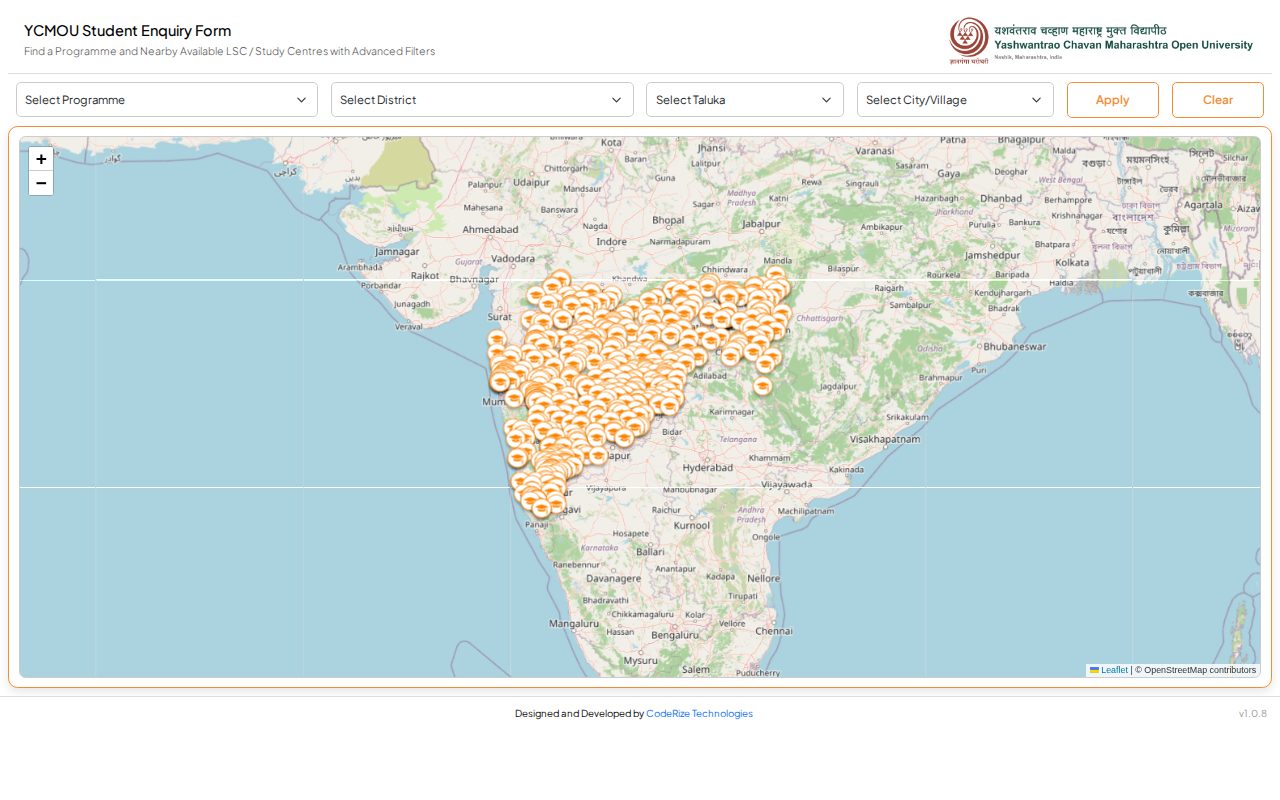Click the Vadodara label on the map
The width and height of the screenshot is (1280, 800).
point(514,258)
